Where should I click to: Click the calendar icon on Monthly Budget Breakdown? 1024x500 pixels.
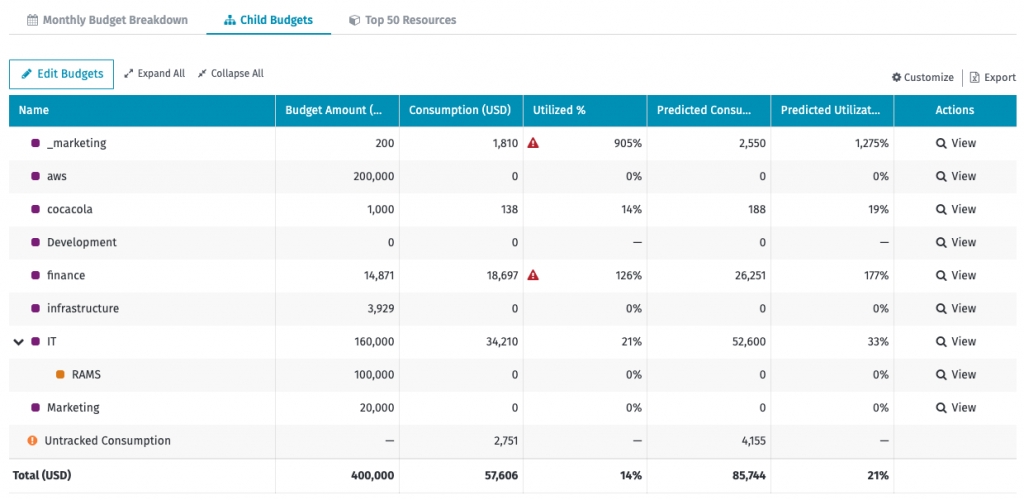tap(32, 20)
